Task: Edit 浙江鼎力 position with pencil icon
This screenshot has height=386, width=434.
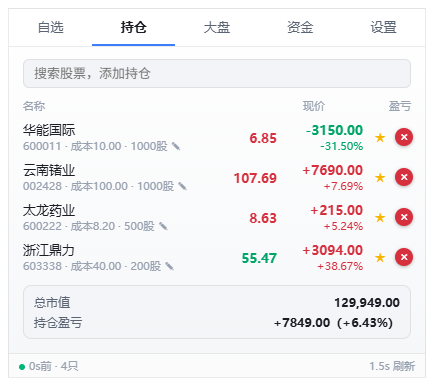Action: click(x=169, y=266)
